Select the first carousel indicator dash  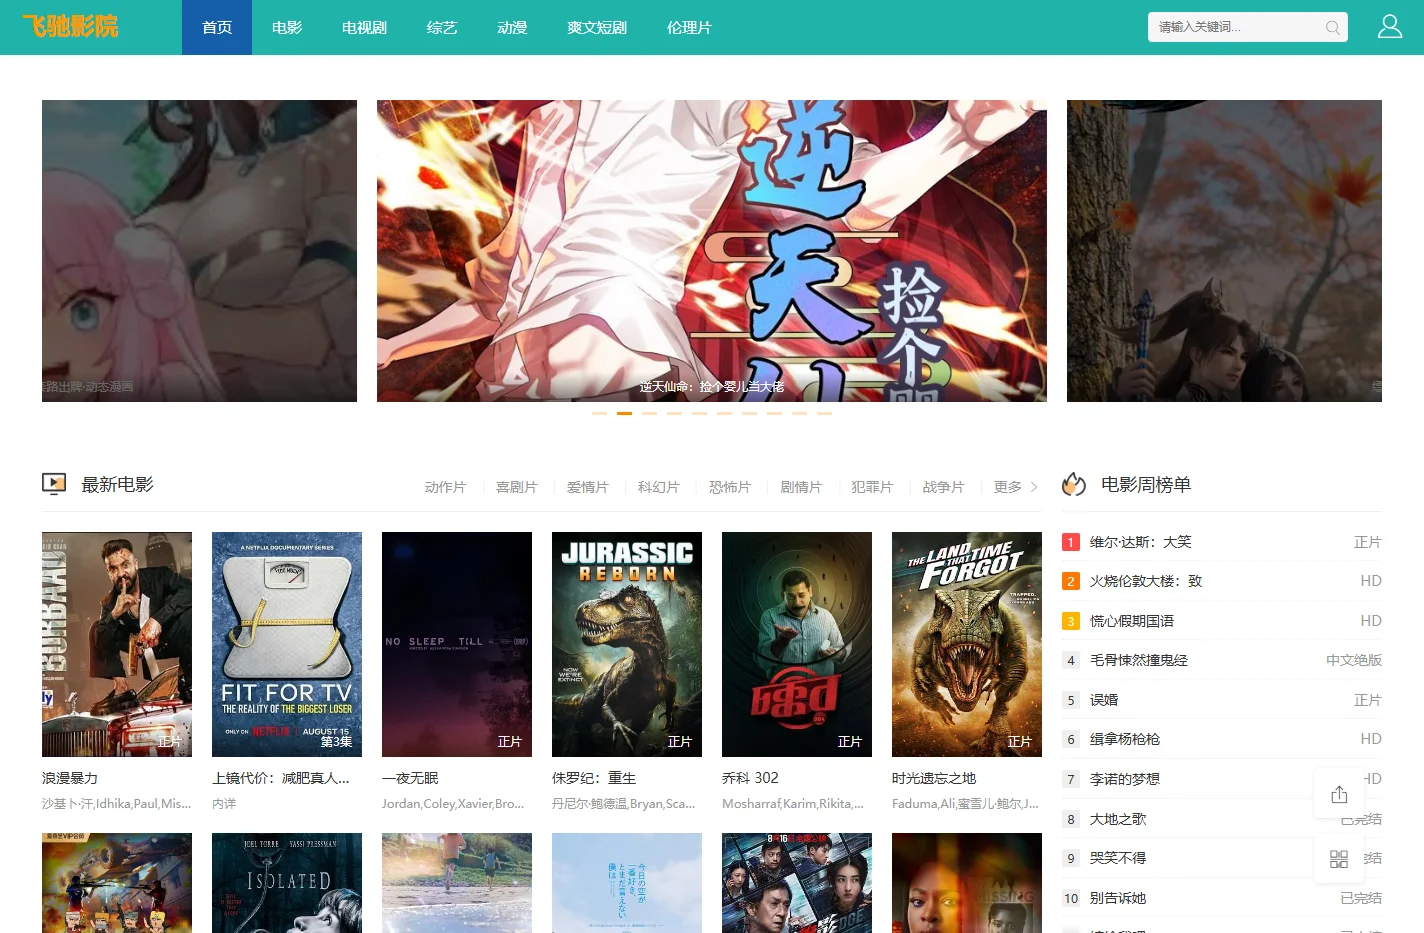tap(599, 413)
